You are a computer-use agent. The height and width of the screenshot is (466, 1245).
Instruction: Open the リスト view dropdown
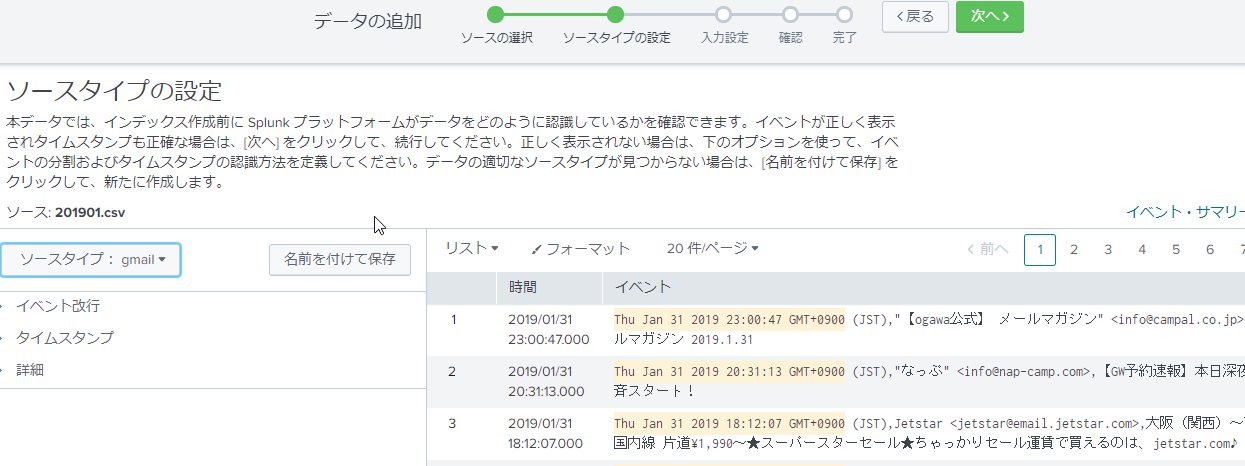pos(472,249)
